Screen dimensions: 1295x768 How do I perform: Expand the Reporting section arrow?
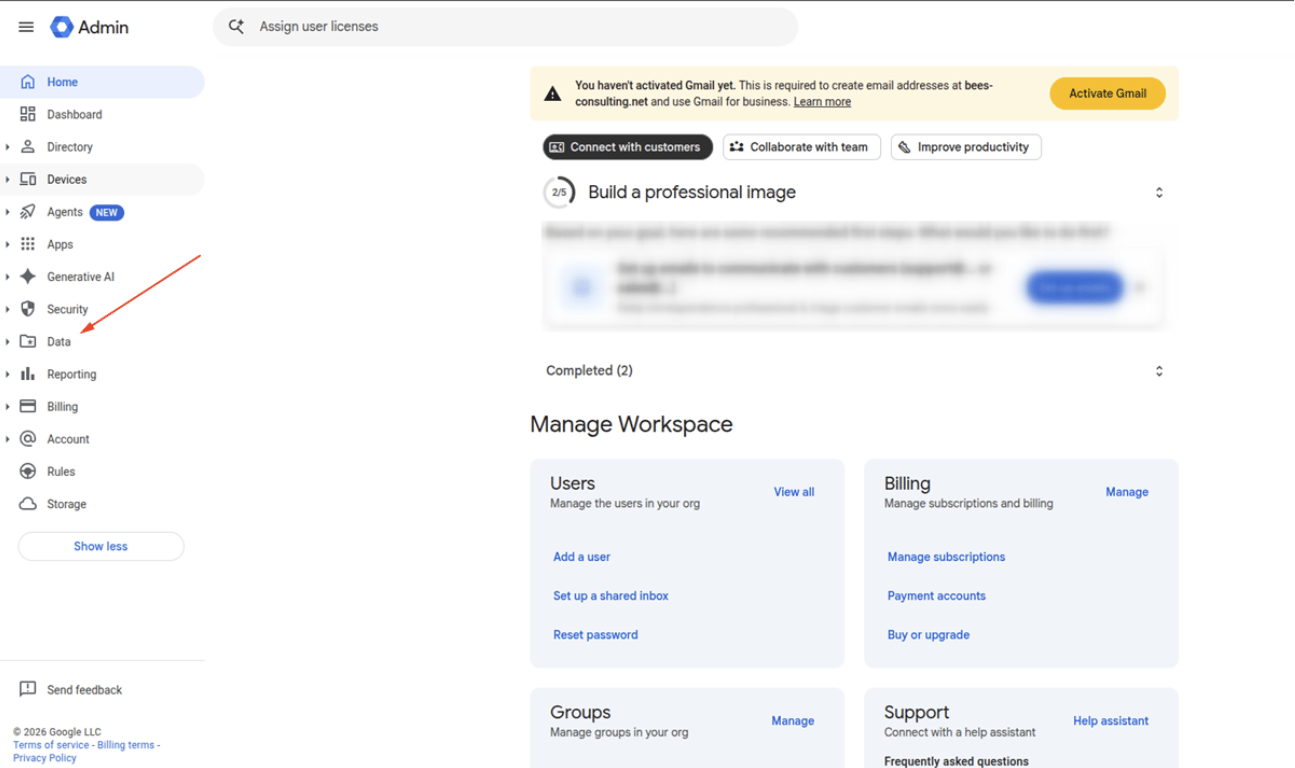8,374
